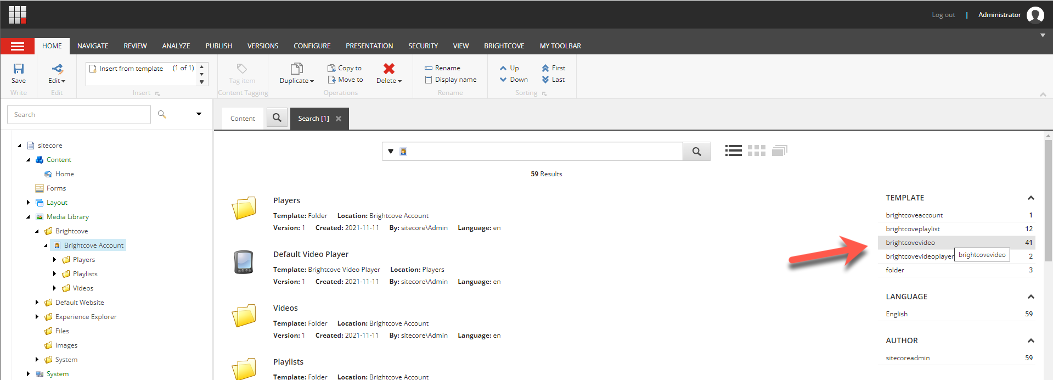This screenshot has height=380, width=1054.
Task: Expand the Videos tree node
Action: pyautogui.click(x=54, y=288)
